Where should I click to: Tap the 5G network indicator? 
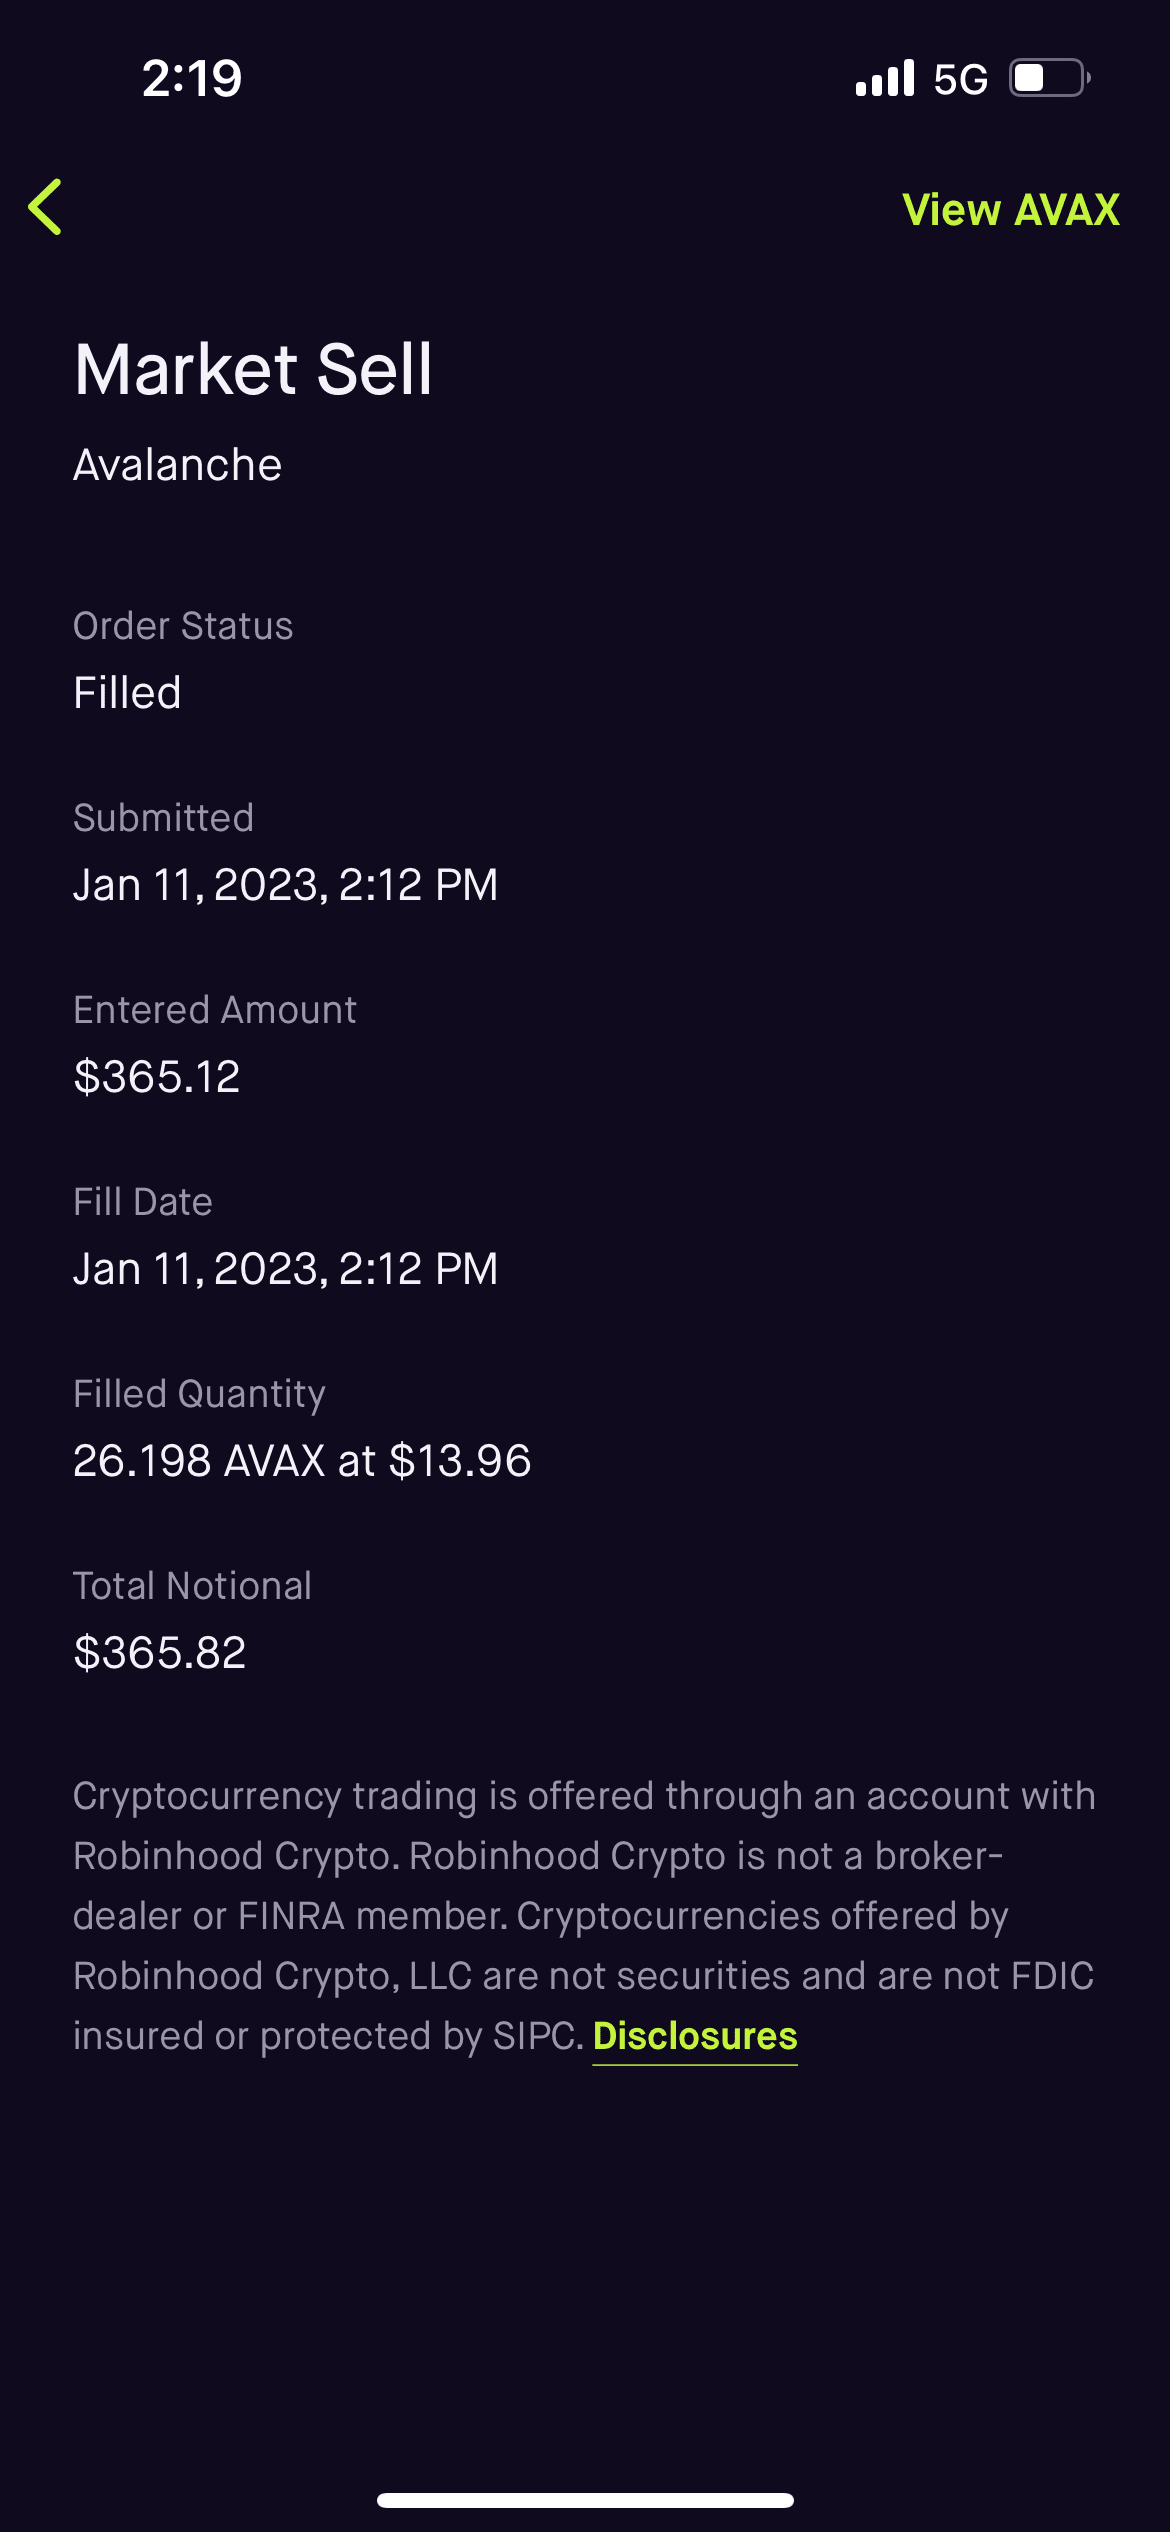[x=960, y=79]
